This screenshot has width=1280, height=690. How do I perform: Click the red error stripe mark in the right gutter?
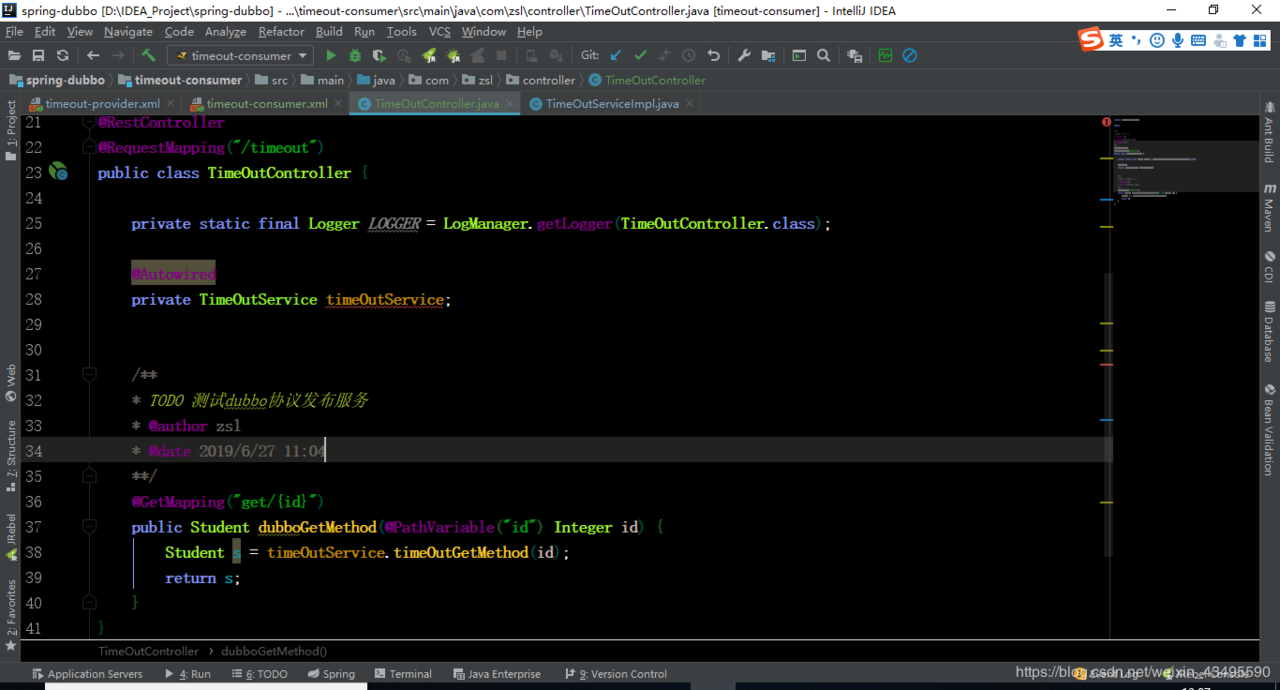[x=1106, y=364]
